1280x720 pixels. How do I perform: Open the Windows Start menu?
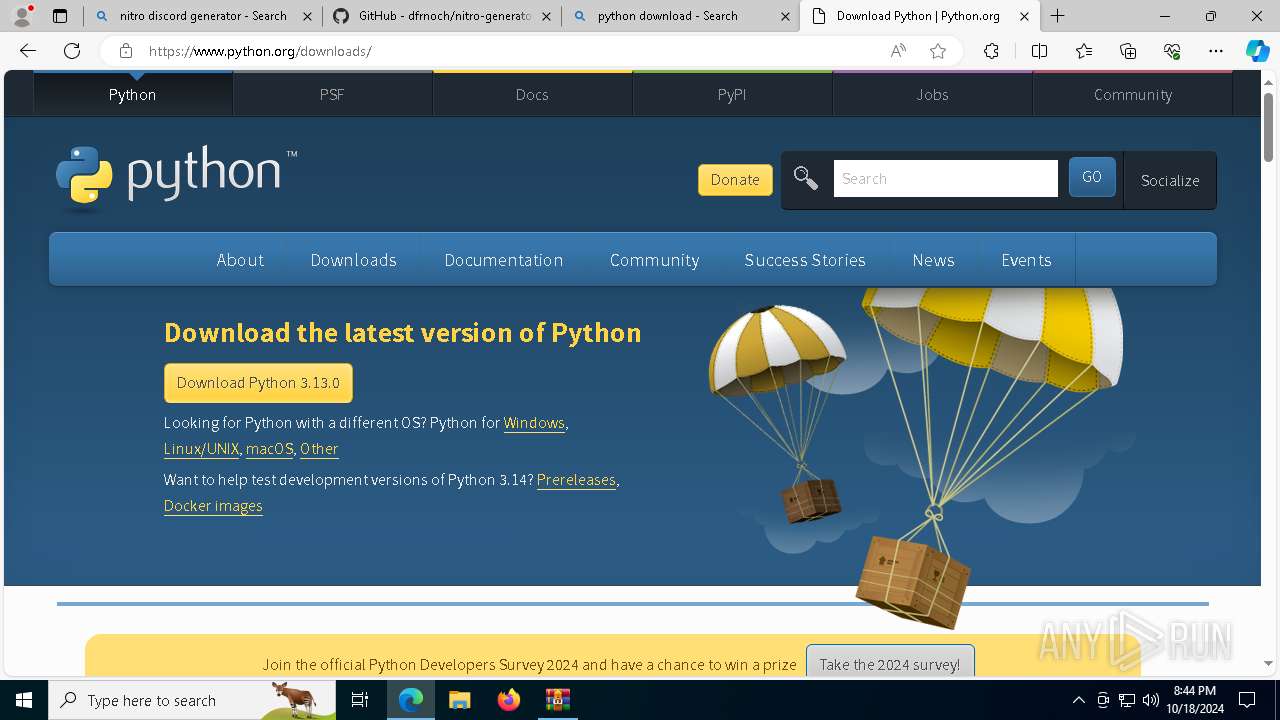(24, 700)
